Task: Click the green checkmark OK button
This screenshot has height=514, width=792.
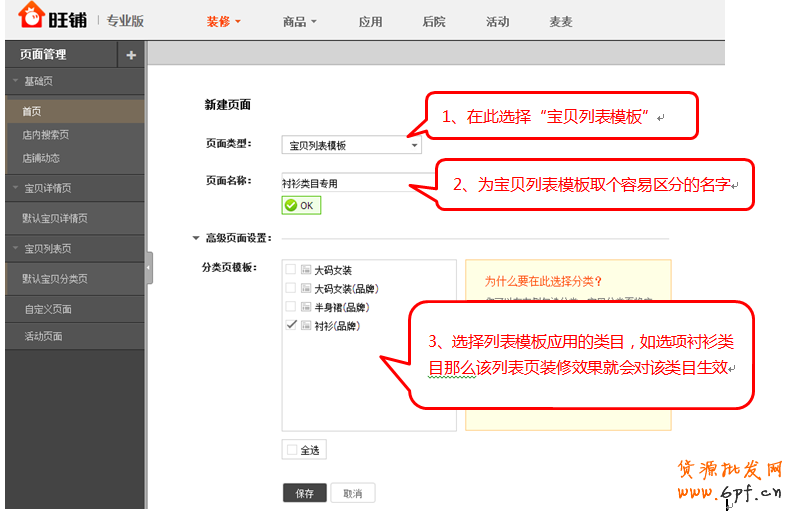Action: (301, 205)
